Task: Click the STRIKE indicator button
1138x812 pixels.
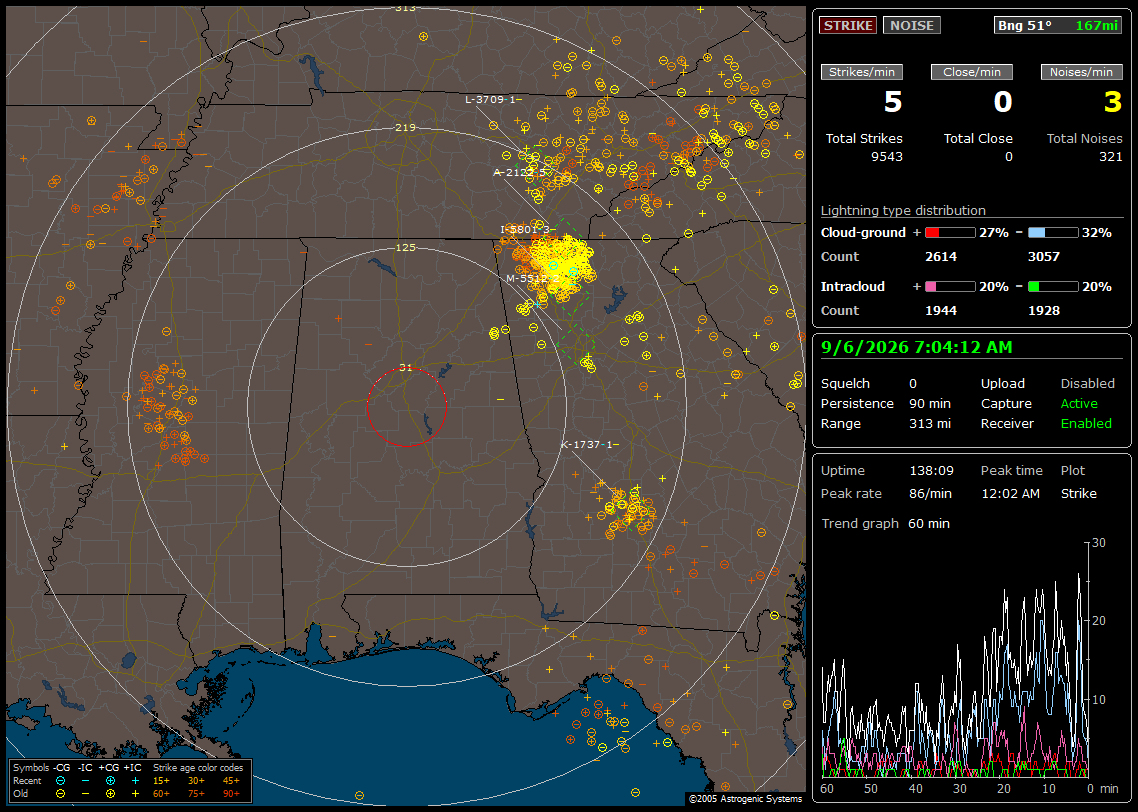Action: 848,25
